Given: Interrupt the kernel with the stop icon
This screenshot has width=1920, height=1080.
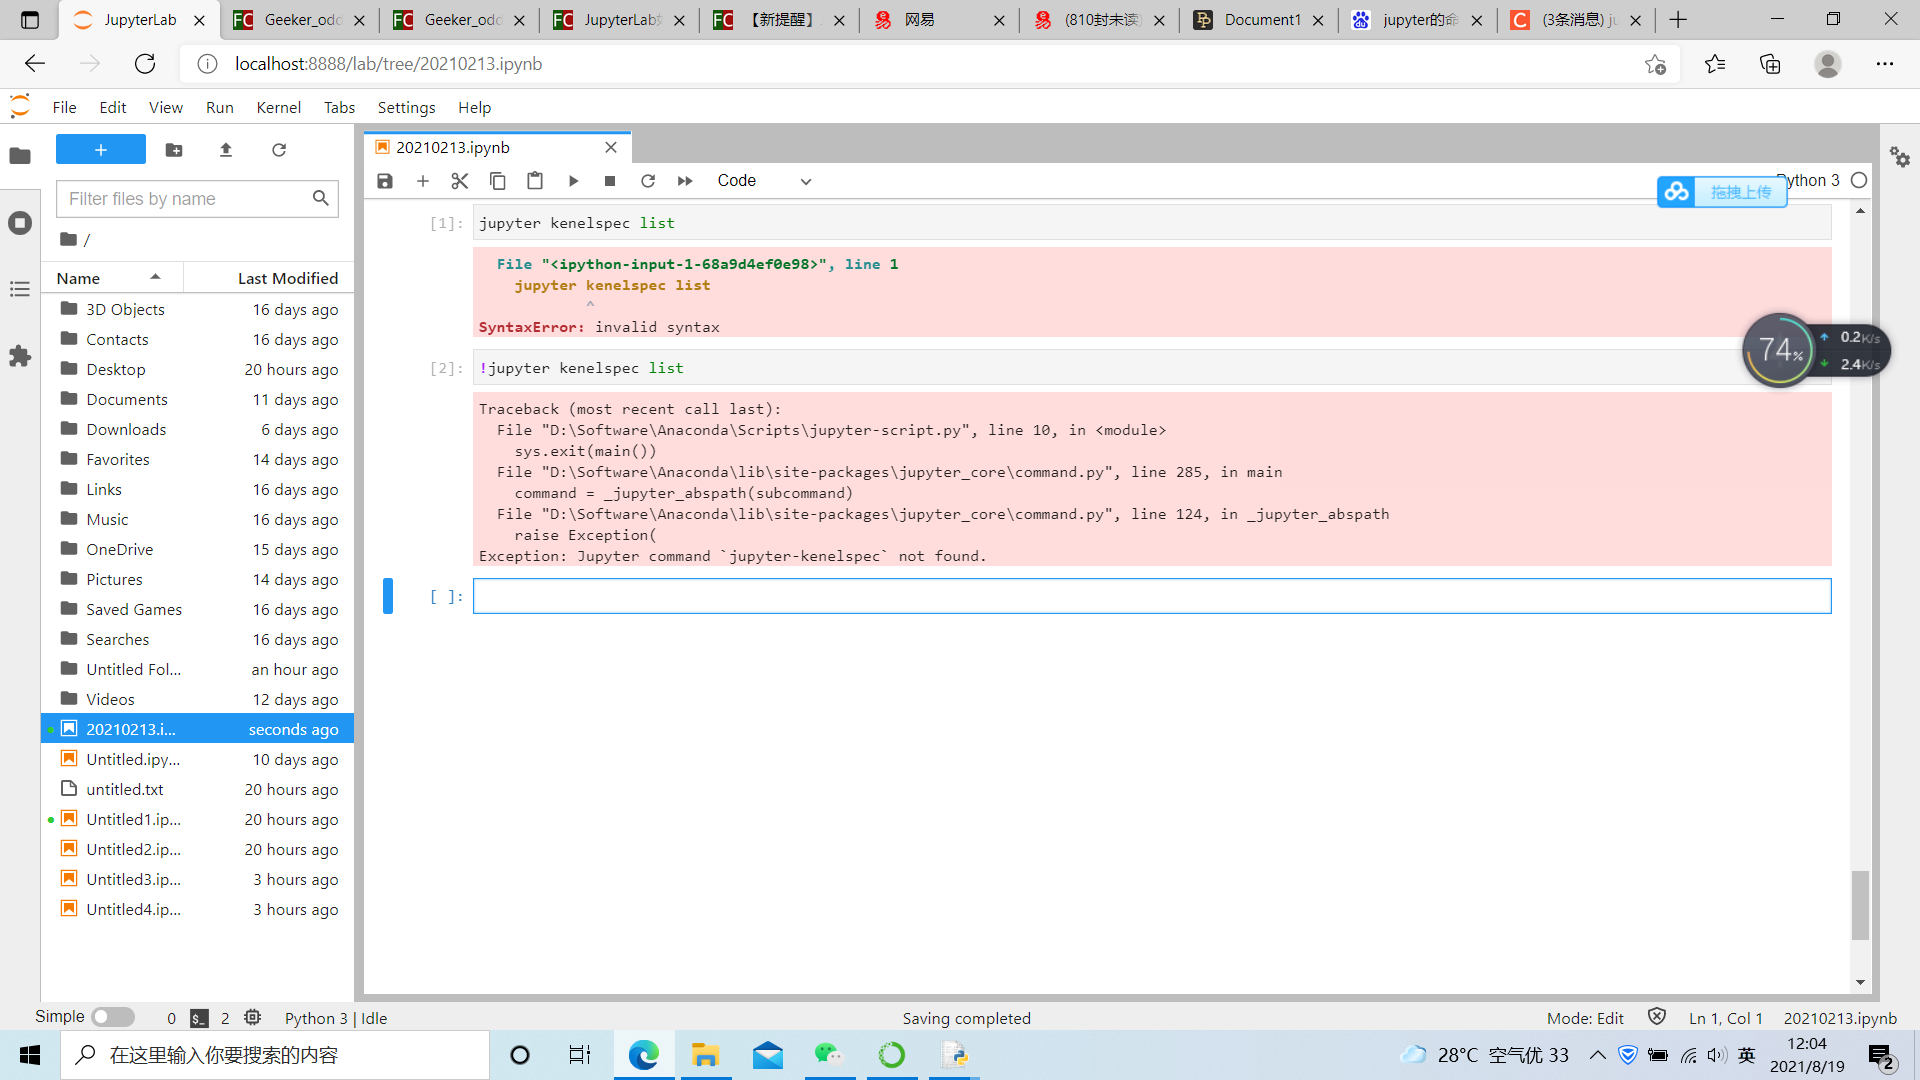Looking at the screenshot, I should pos(610,181).
